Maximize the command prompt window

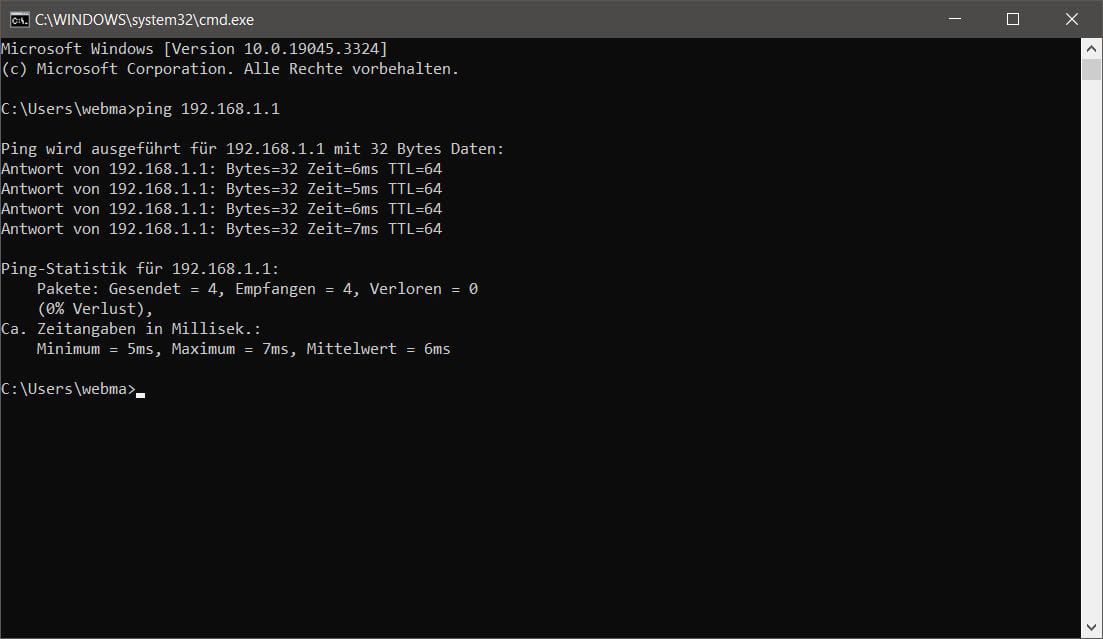tap(1012, 19)
